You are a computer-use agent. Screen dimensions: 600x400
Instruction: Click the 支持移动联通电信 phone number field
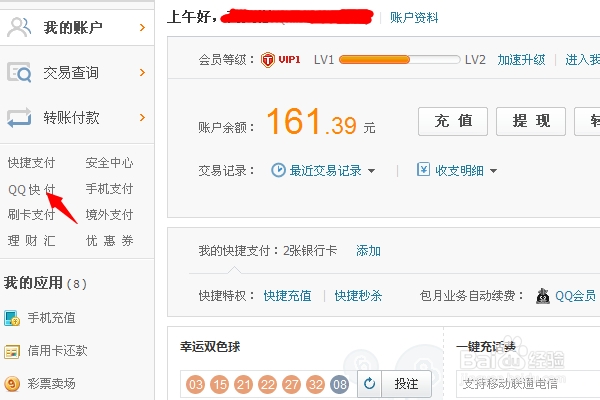click(528, 384)
